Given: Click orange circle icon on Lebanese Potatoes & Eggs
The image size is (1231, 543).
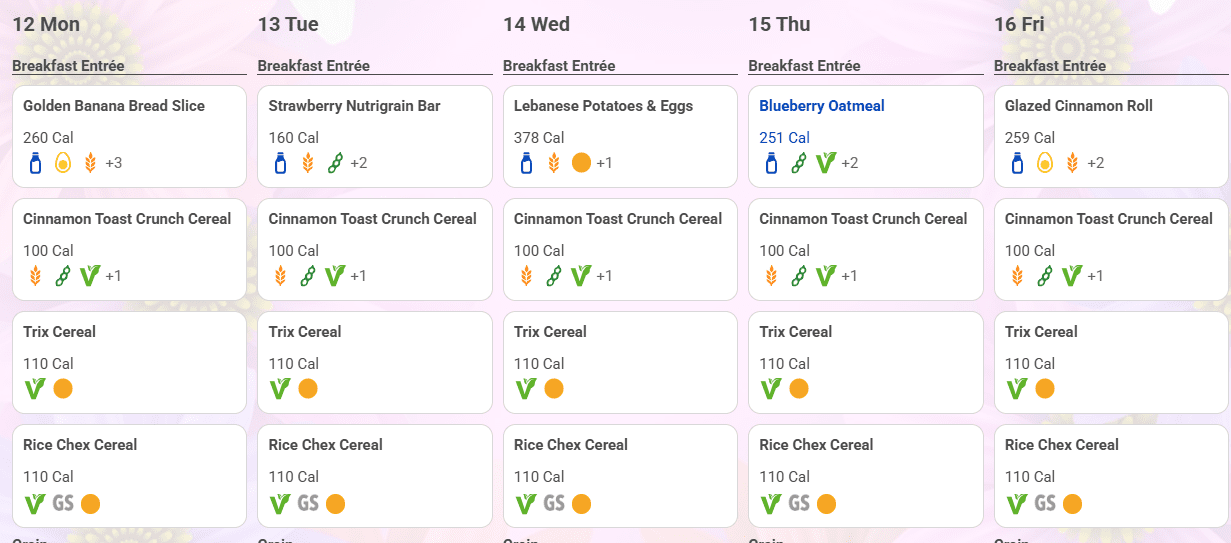Looking at the screenshot, I should click(x=581, y=163).
